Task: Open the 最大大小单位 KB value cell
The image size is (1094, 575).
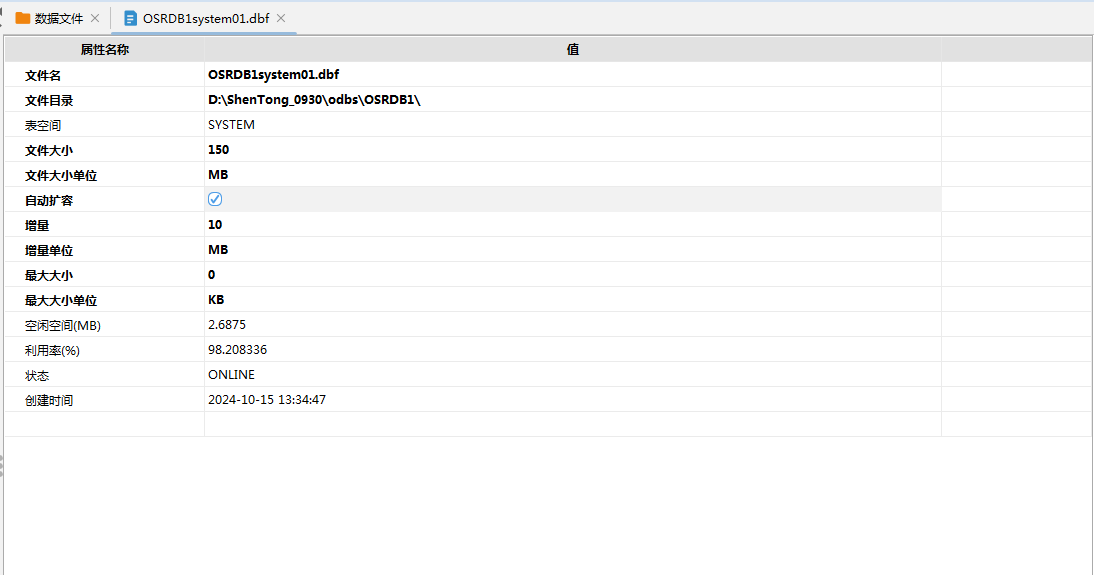Action: click(x=217, y=300)
